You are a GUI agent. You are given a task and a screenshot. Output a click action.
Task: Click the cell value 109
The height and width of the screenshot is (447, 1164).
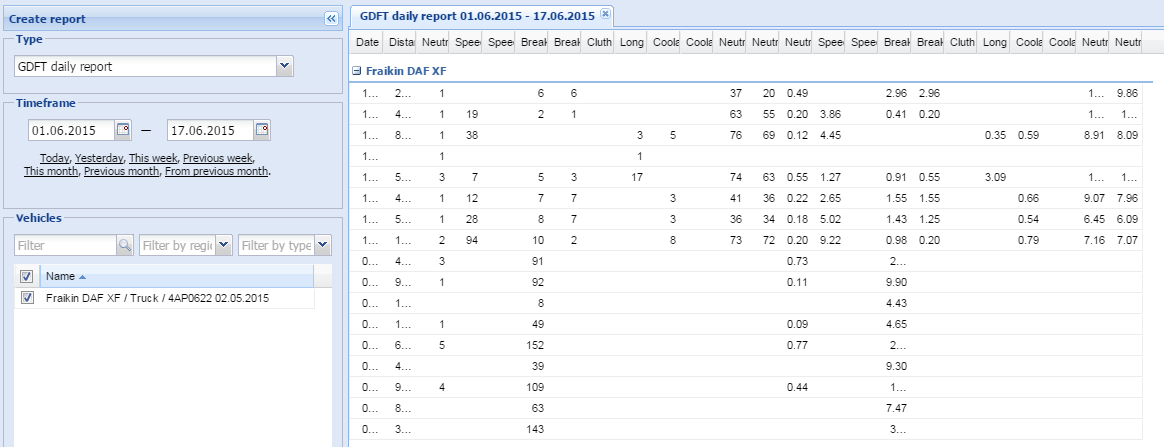click(x=535, y=387)
